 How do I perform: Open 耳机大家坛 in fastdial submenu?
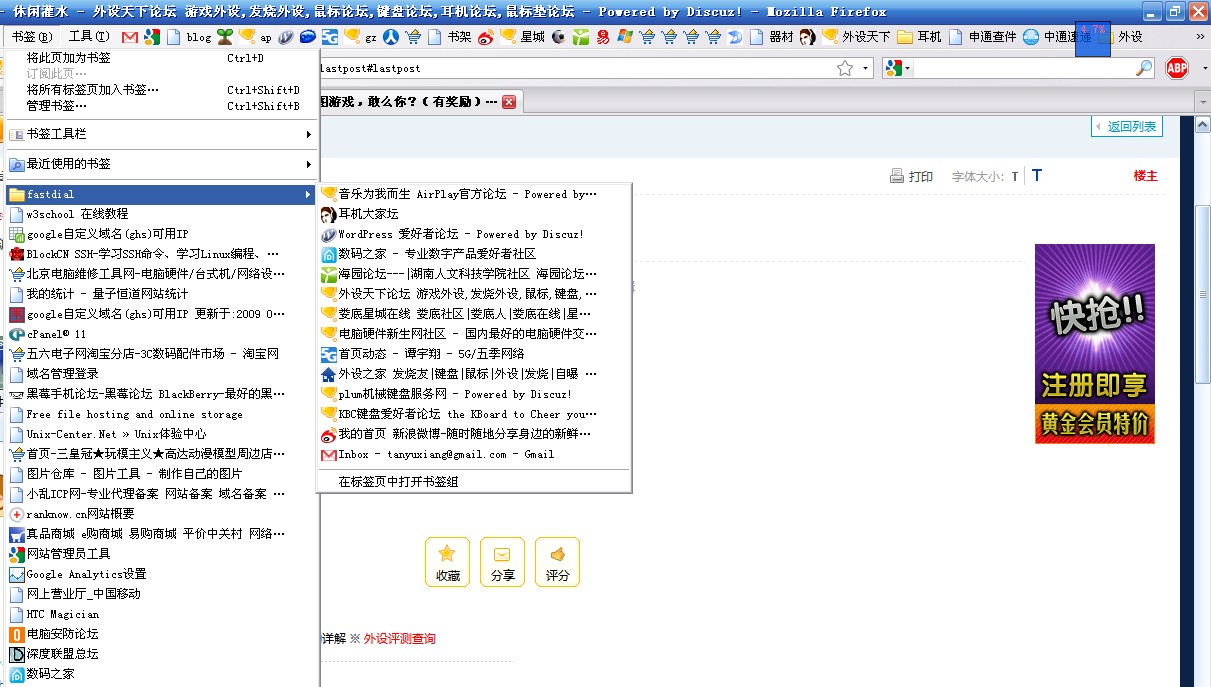pos(475,214)
